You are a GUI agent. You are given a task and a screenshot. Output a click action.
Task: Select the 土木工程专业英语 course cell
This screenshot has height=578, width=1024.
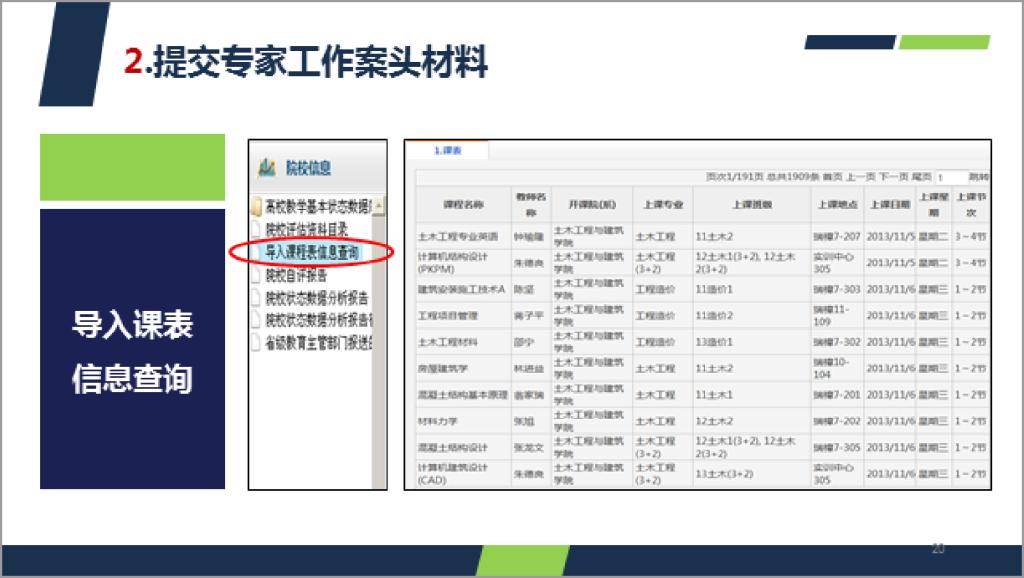point(463,236)
